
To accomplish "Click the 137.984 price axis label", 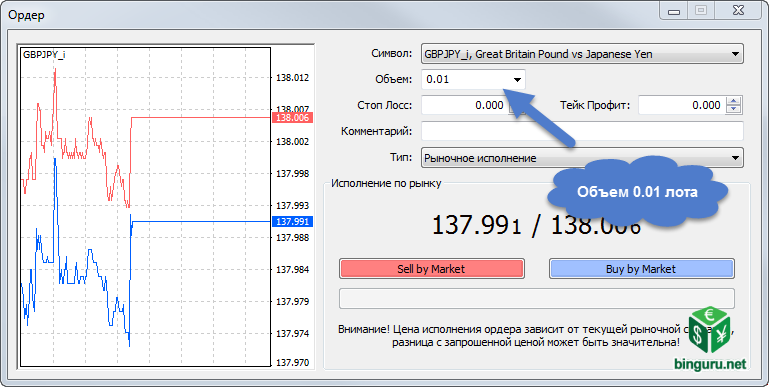I will pyautogui.click(x=293, y=270).
